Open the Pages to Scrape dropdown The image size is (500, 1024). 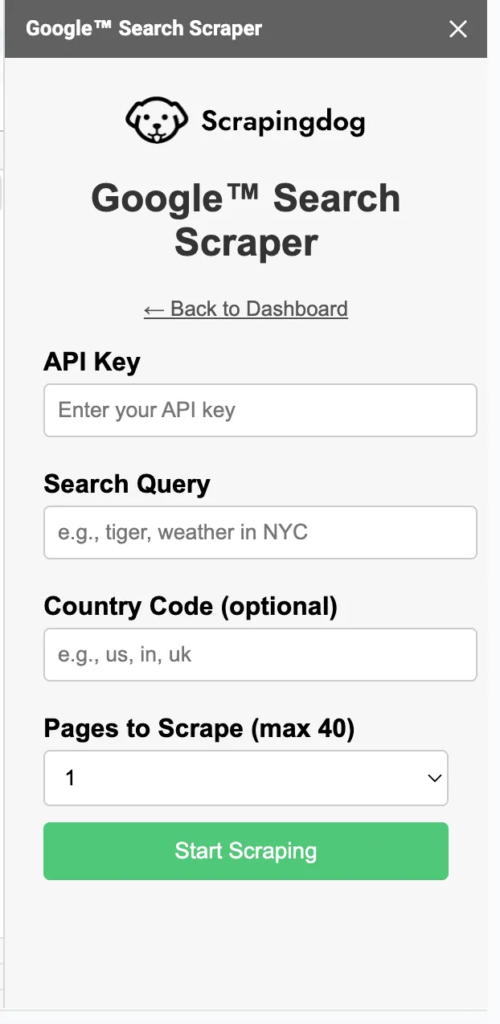[x=245, y=778]
